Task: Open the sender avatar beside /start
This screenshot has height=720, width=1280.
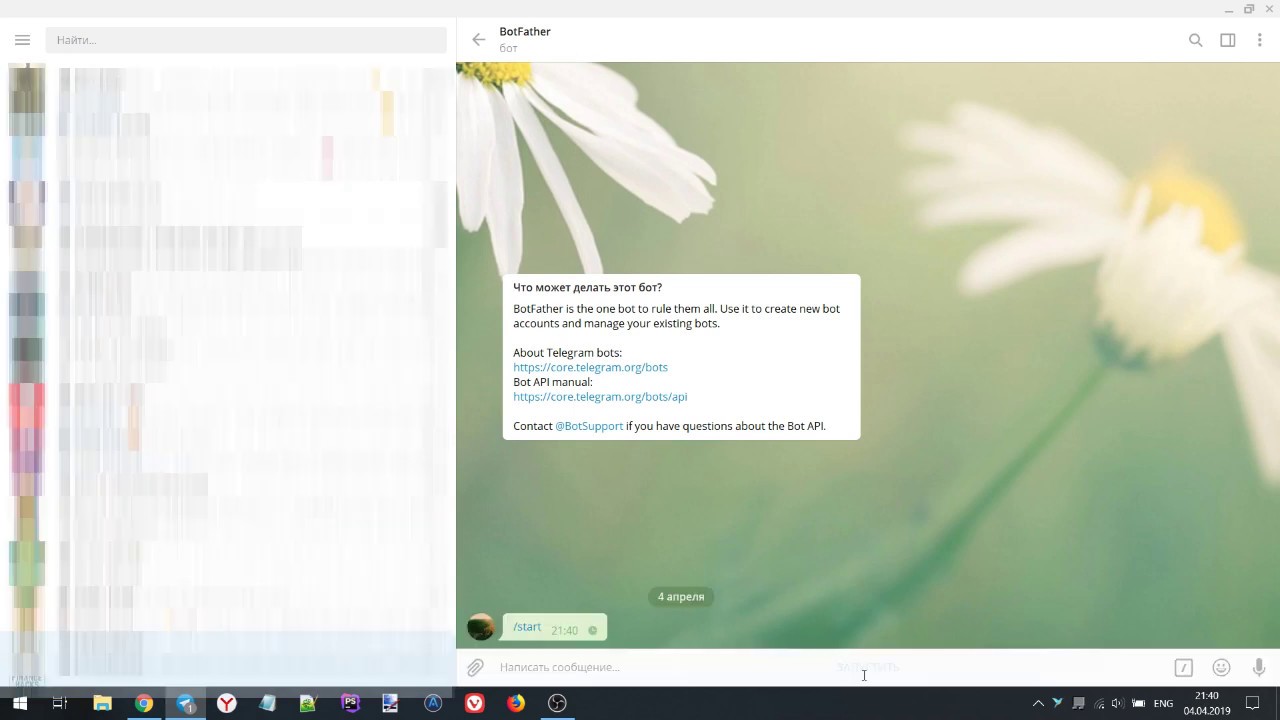Action: tap(481, 627)
